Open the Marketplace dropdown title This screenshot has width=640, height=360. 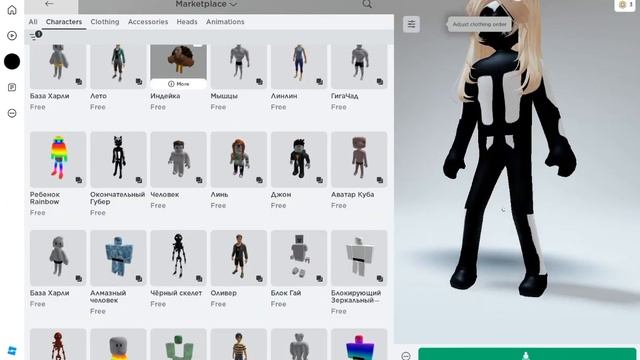point(206,4)
